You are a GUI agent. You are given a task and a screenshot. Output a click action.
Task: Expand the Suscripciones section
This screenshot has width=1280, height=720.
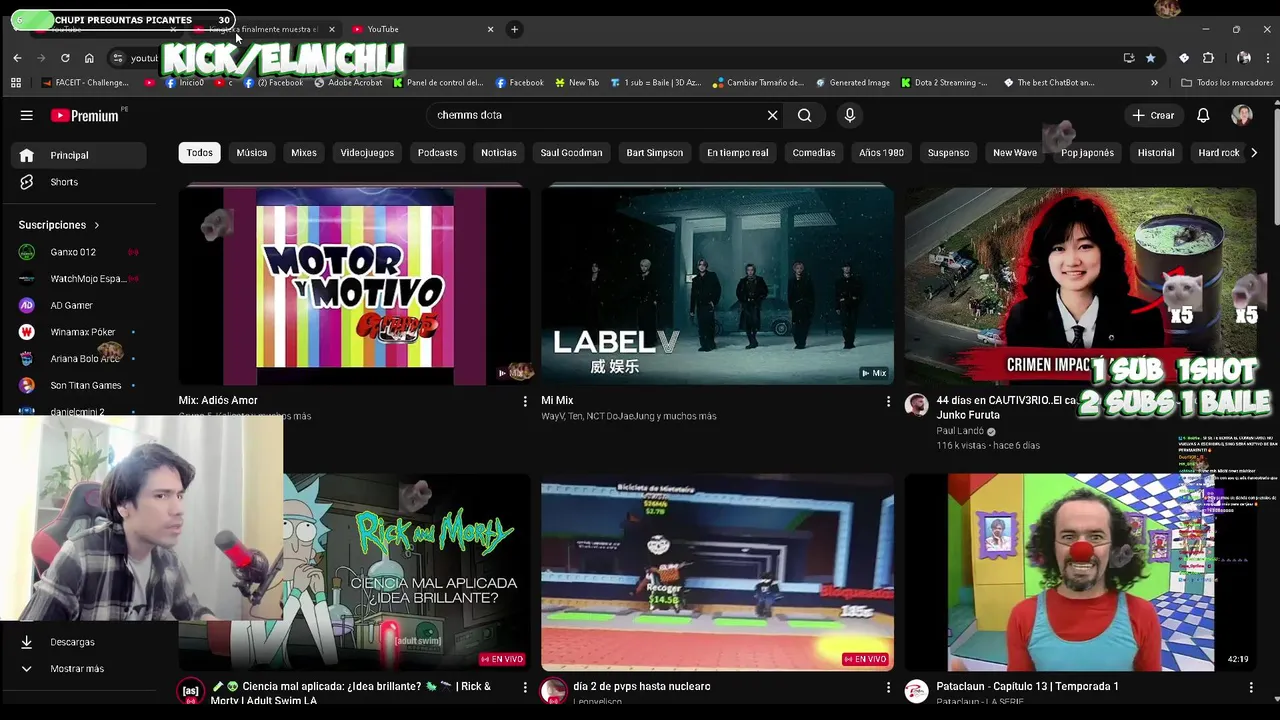point(59,225)
